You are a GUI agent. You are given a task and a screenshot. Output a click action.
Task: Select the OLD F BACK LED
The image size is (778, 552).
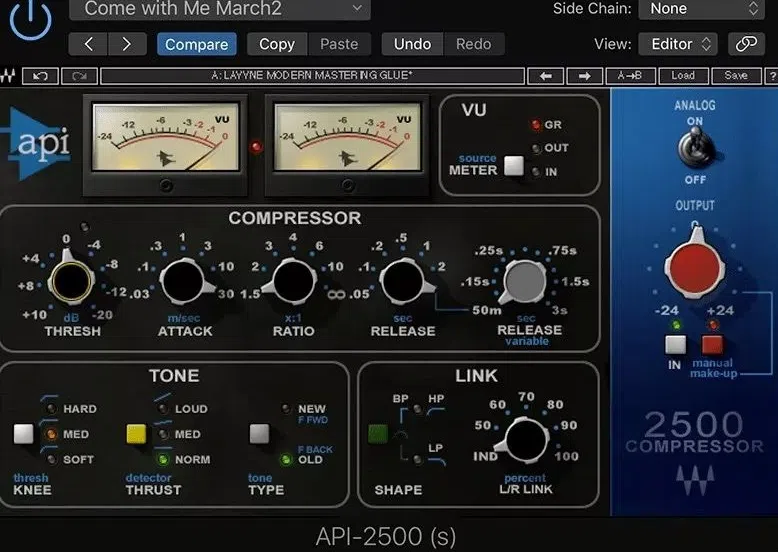click(x=286, y=459)
